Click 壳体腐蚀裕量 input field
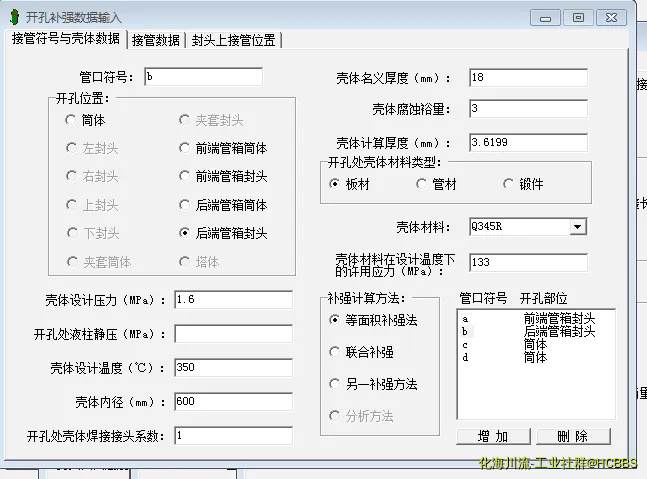 tap(528, 109)
